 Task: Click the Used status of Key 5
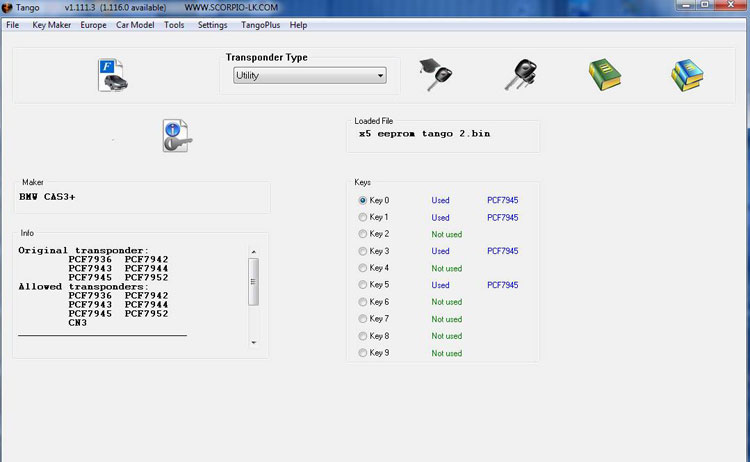coord(440,285)
